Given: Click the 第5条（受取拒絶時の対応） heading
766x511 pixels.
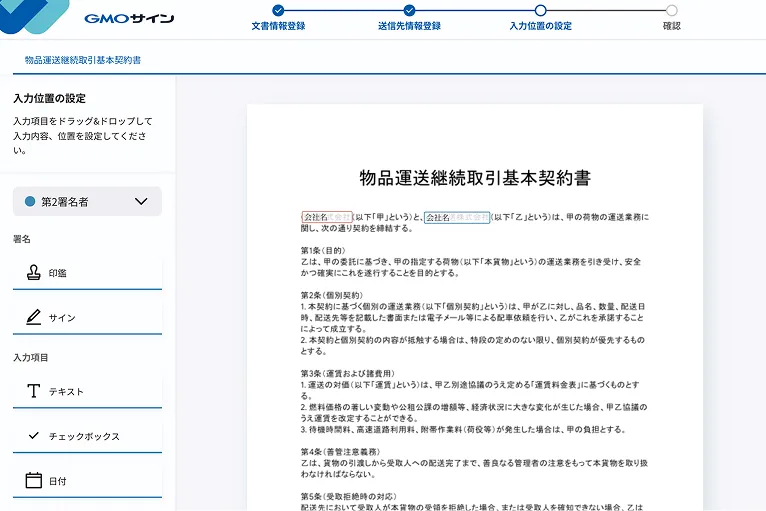Looking at the screenshot, I should point(349,496).
